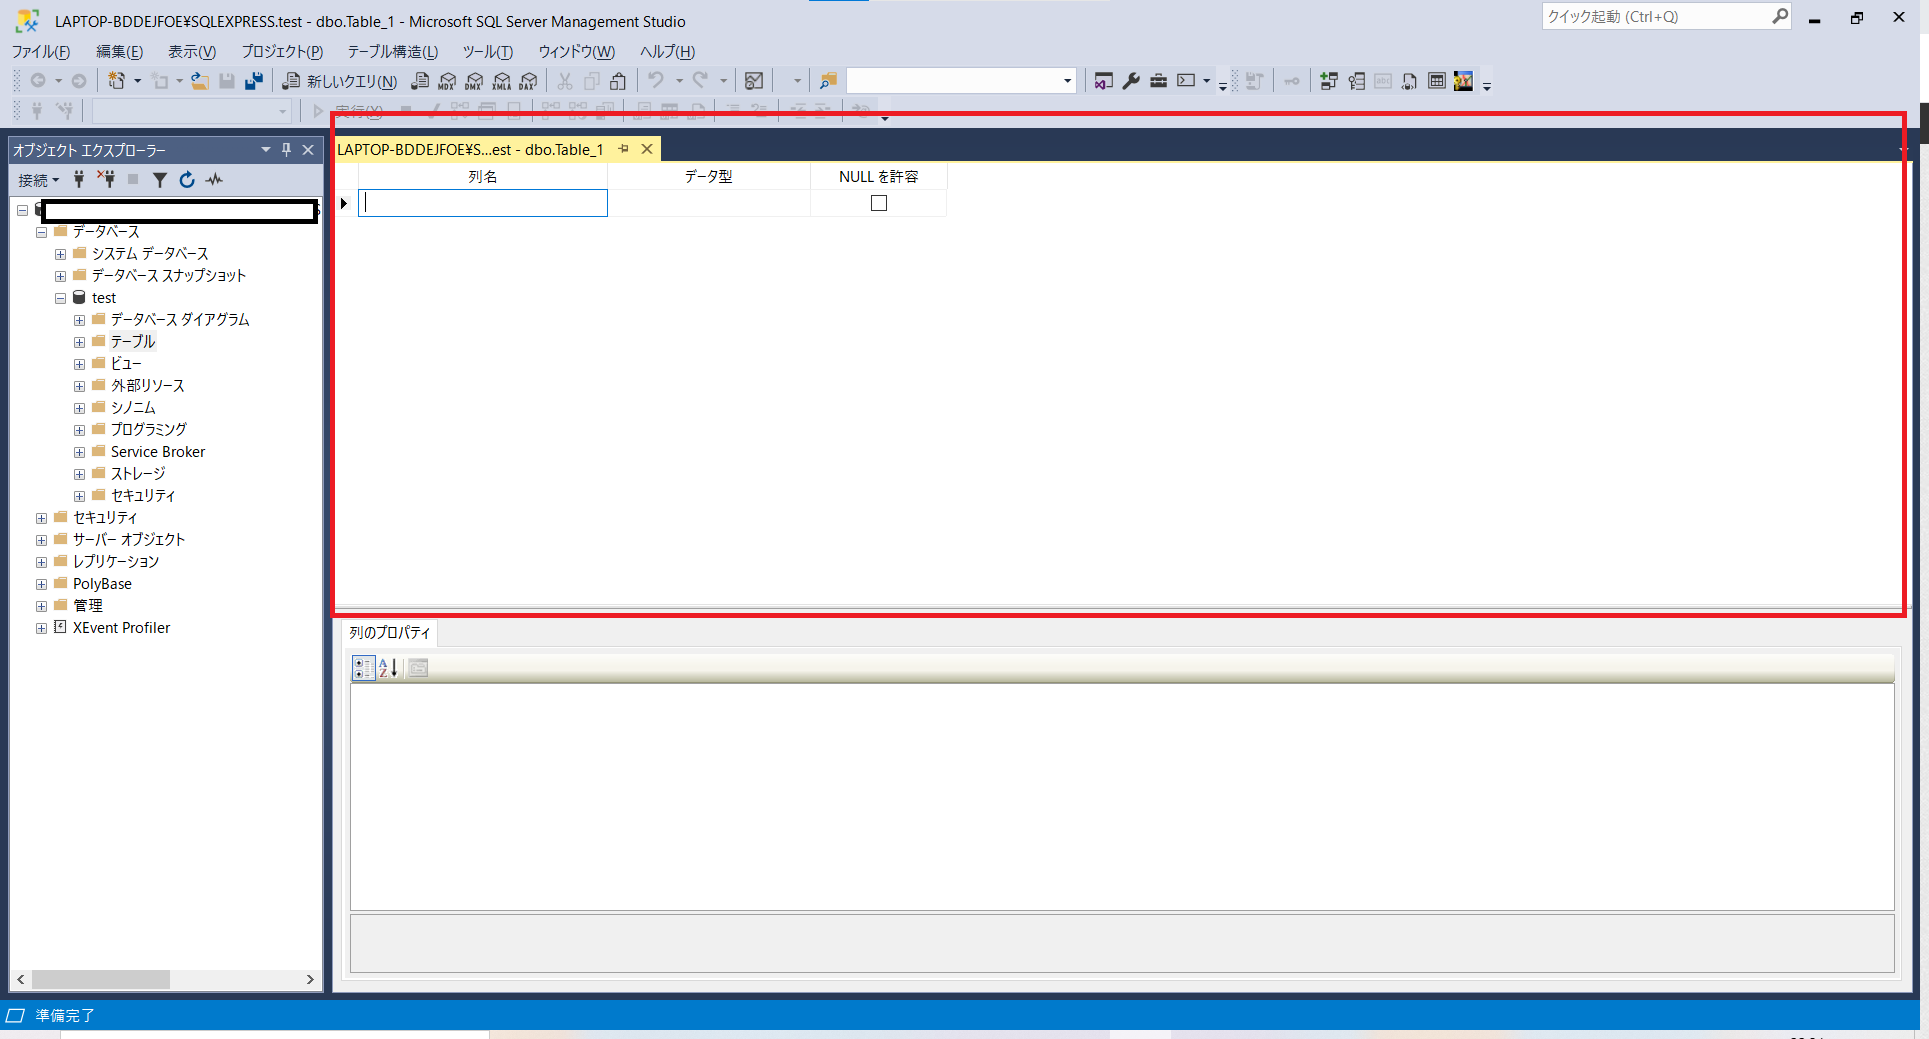Open the 表示(V) menu
This screenshot has width=1929, height=1039.
(x=192, y=52)
